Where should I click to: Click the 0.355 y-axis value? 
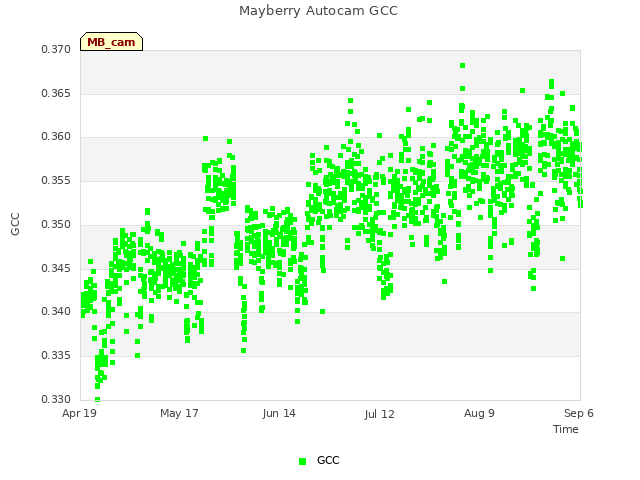(x=56, y=180)
